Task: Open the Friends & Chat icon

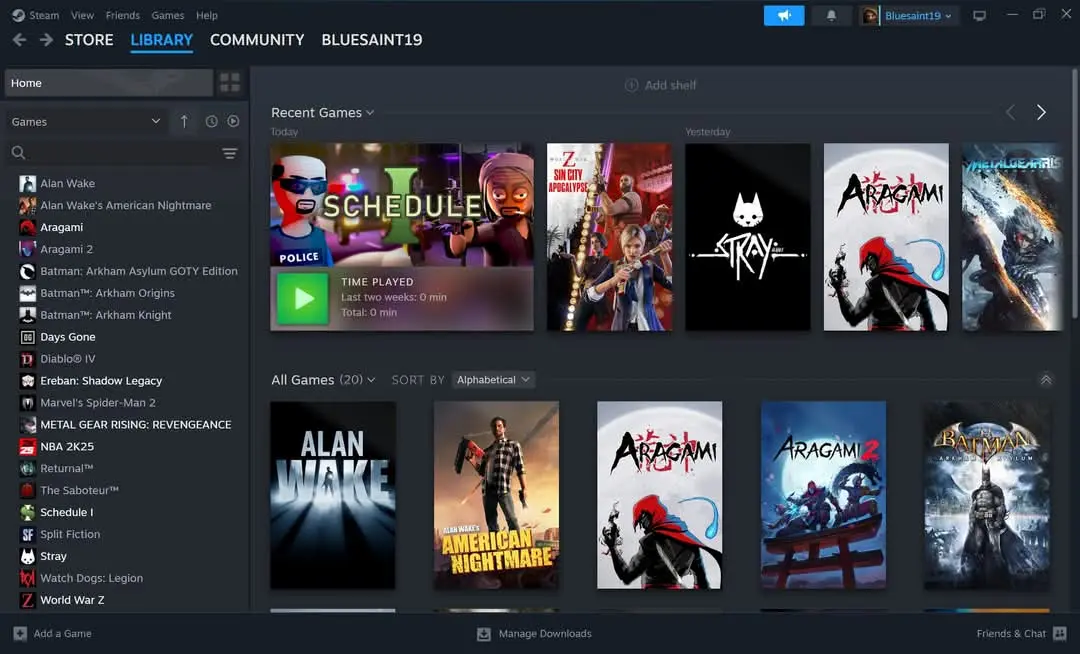Action: pos(1060,633)
